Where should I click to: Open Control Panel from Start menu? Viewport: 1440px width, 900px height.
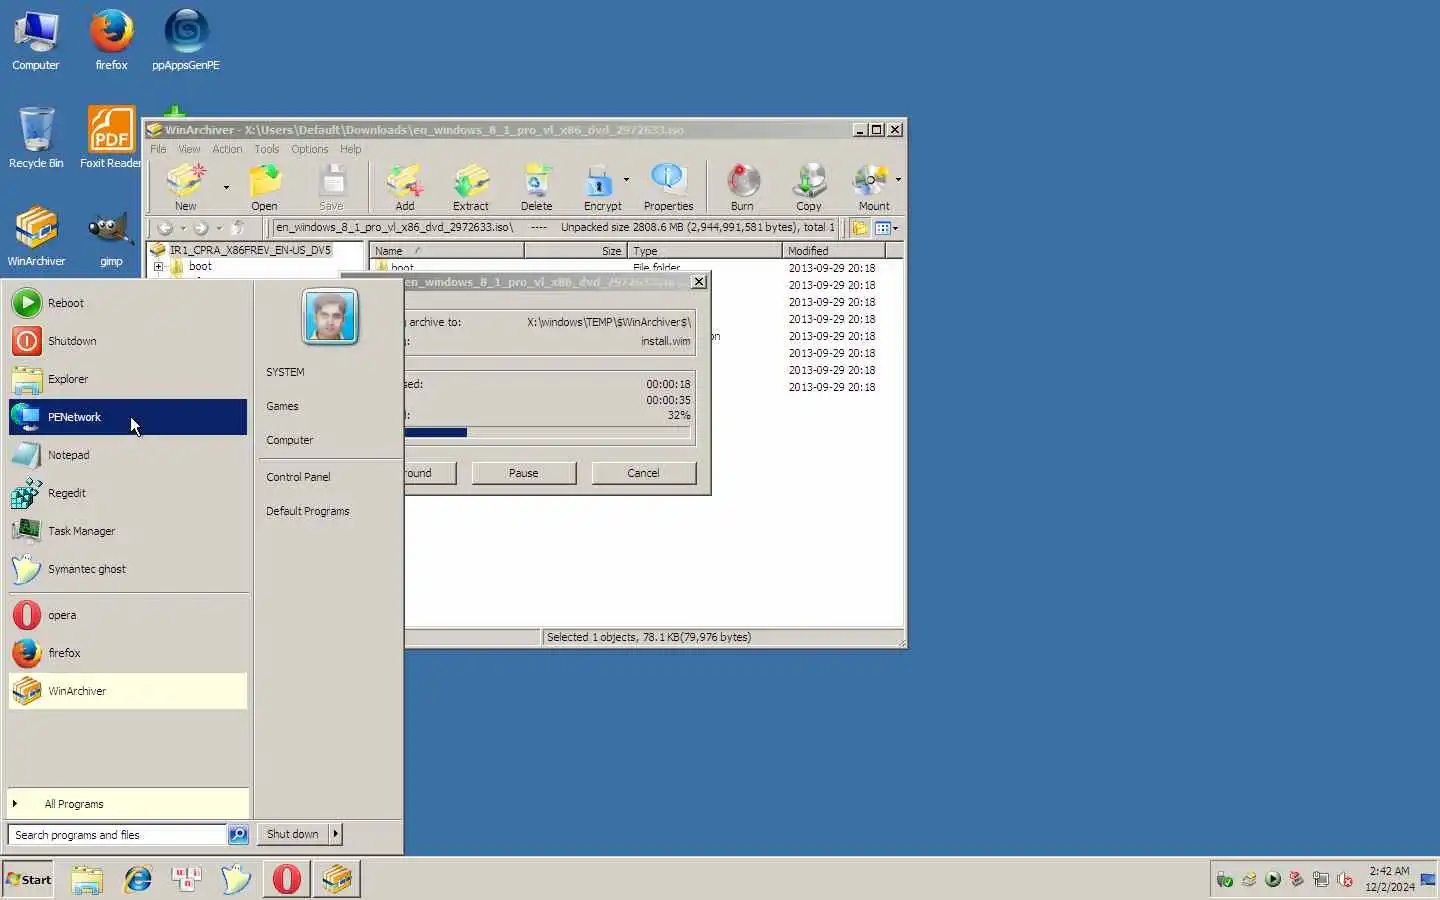click(298, 477)
